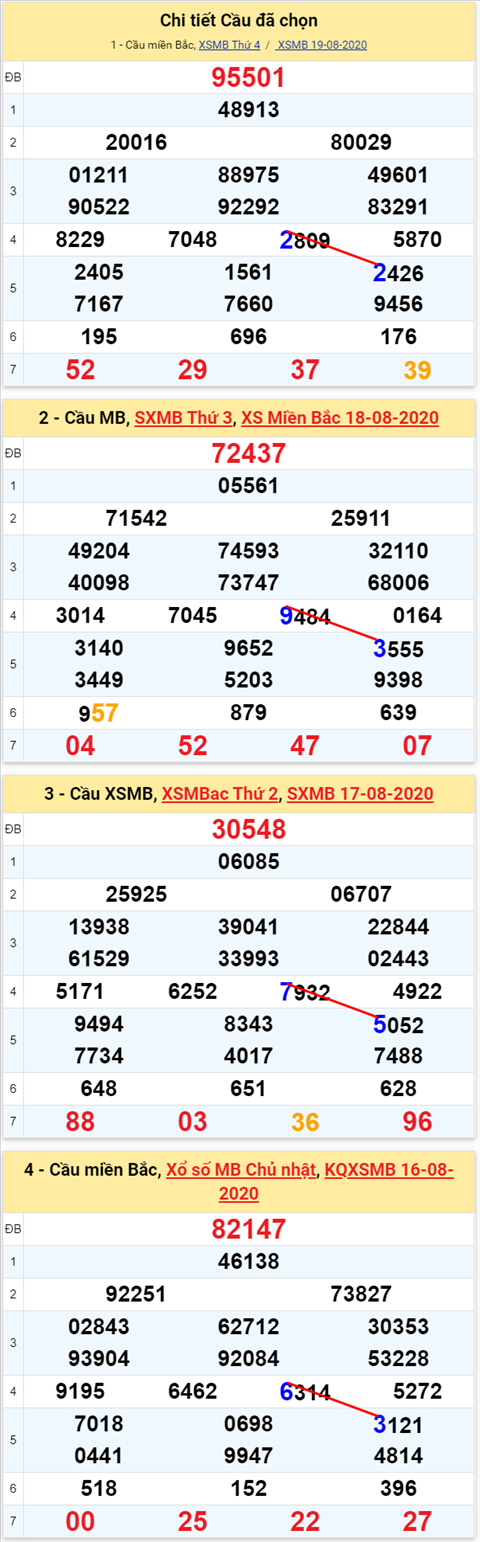Select fifth prize number 2426
The image size is (480, 1542).
pos(398,272)
